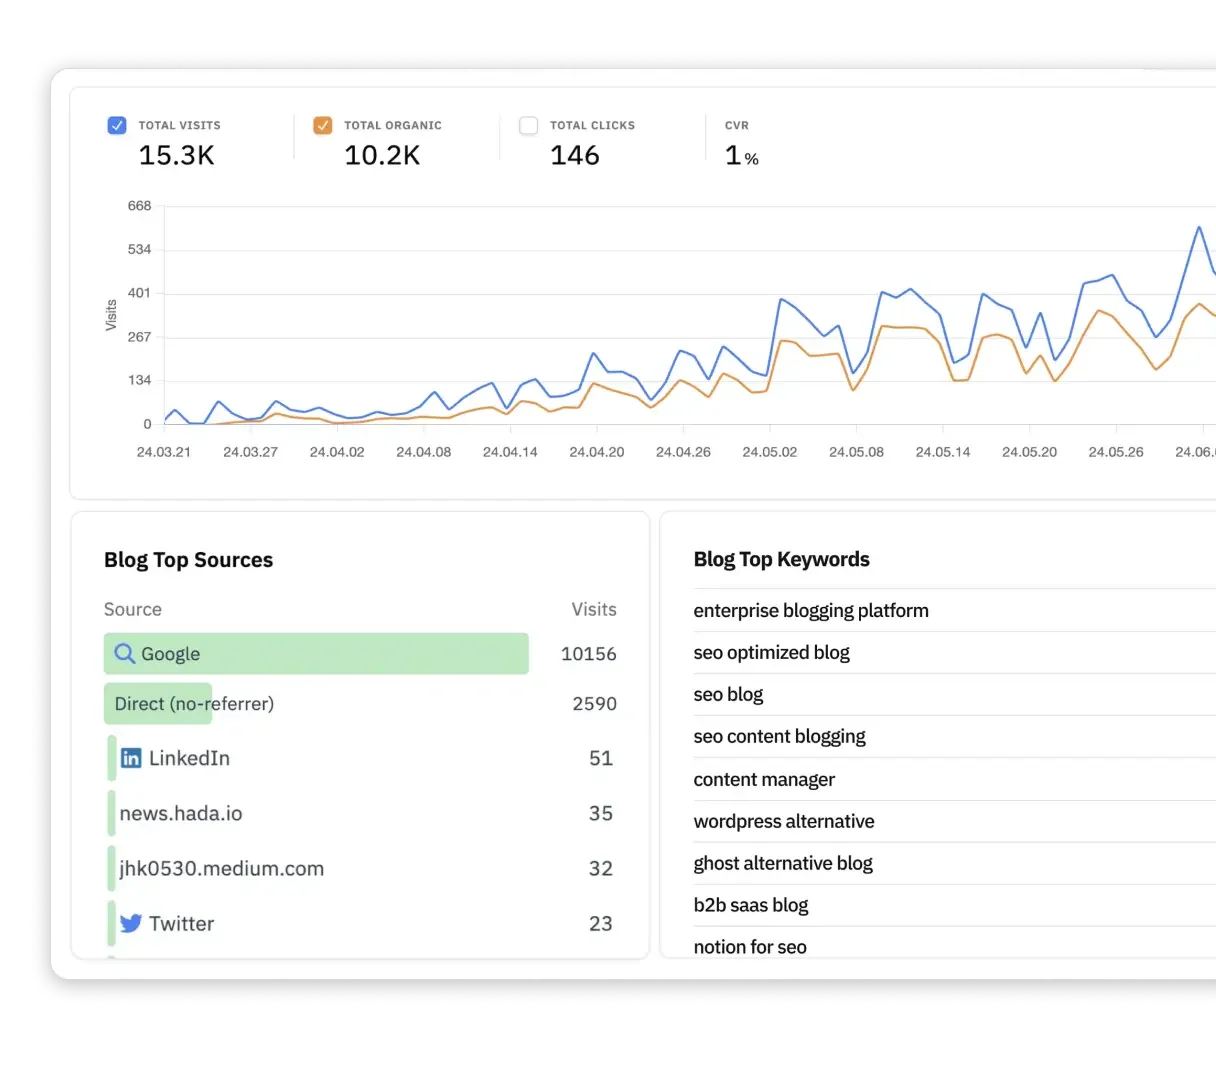Click the LinkedIn icon in the sources list
Viewport: 1216px width, 1069px height.
coord(130,757)
